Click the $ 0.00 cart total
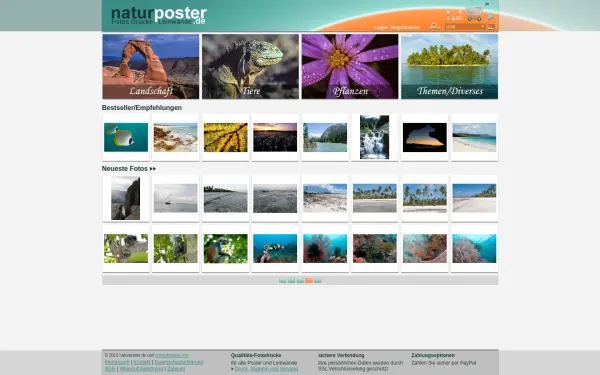600x375 pixels. point(454,18)
